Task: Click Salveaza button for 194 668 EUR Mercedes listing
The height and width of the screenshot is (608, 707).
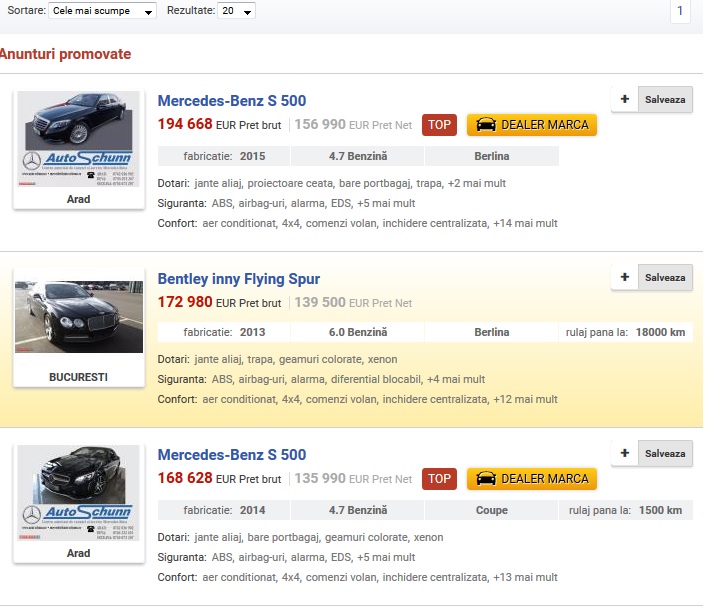Action: pyautogui.click(x=665, y=99)
